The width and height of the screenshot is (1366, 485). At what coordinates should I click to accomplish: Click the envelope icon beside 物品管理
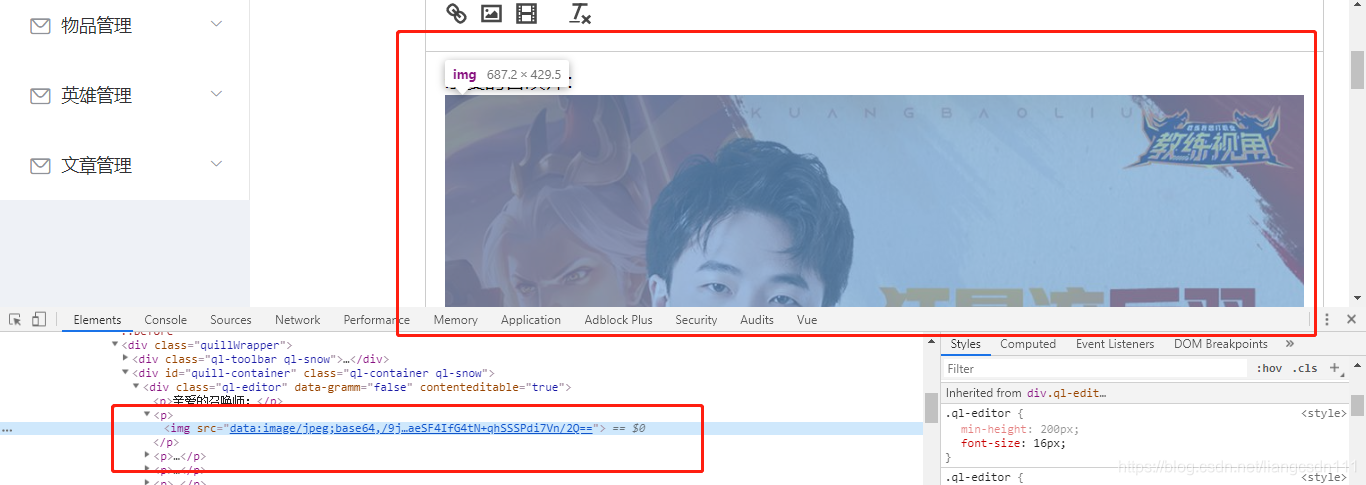click(x=40, y=26)
